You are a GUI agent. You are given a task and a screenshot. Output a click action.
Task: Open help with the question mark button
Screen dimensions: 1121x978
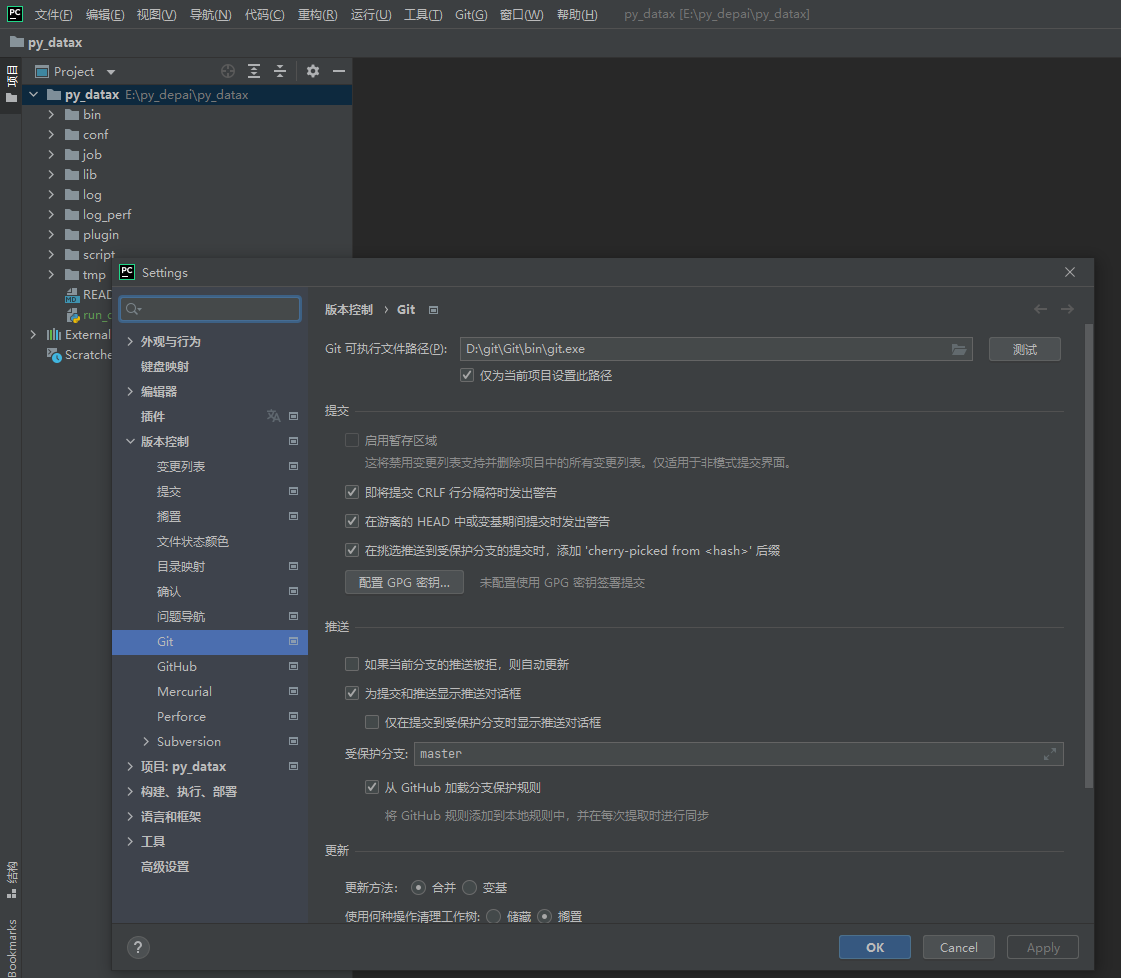coord(138,947)
